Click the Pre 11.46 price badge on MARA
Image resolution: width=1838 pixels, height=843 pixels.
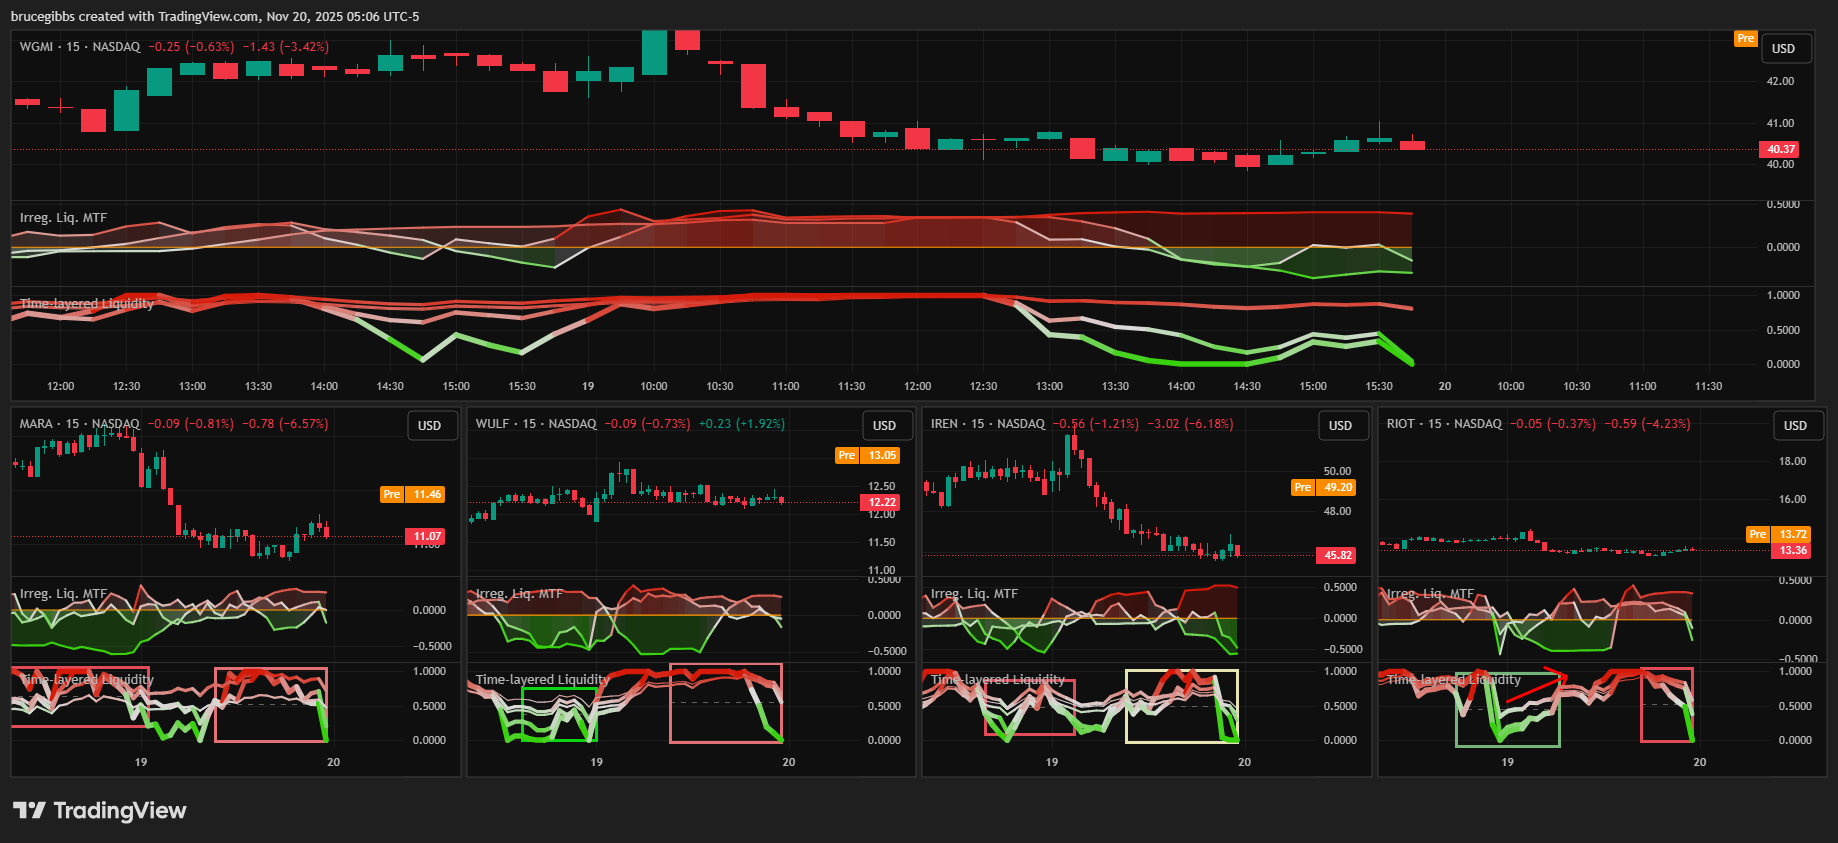point(412,495)
